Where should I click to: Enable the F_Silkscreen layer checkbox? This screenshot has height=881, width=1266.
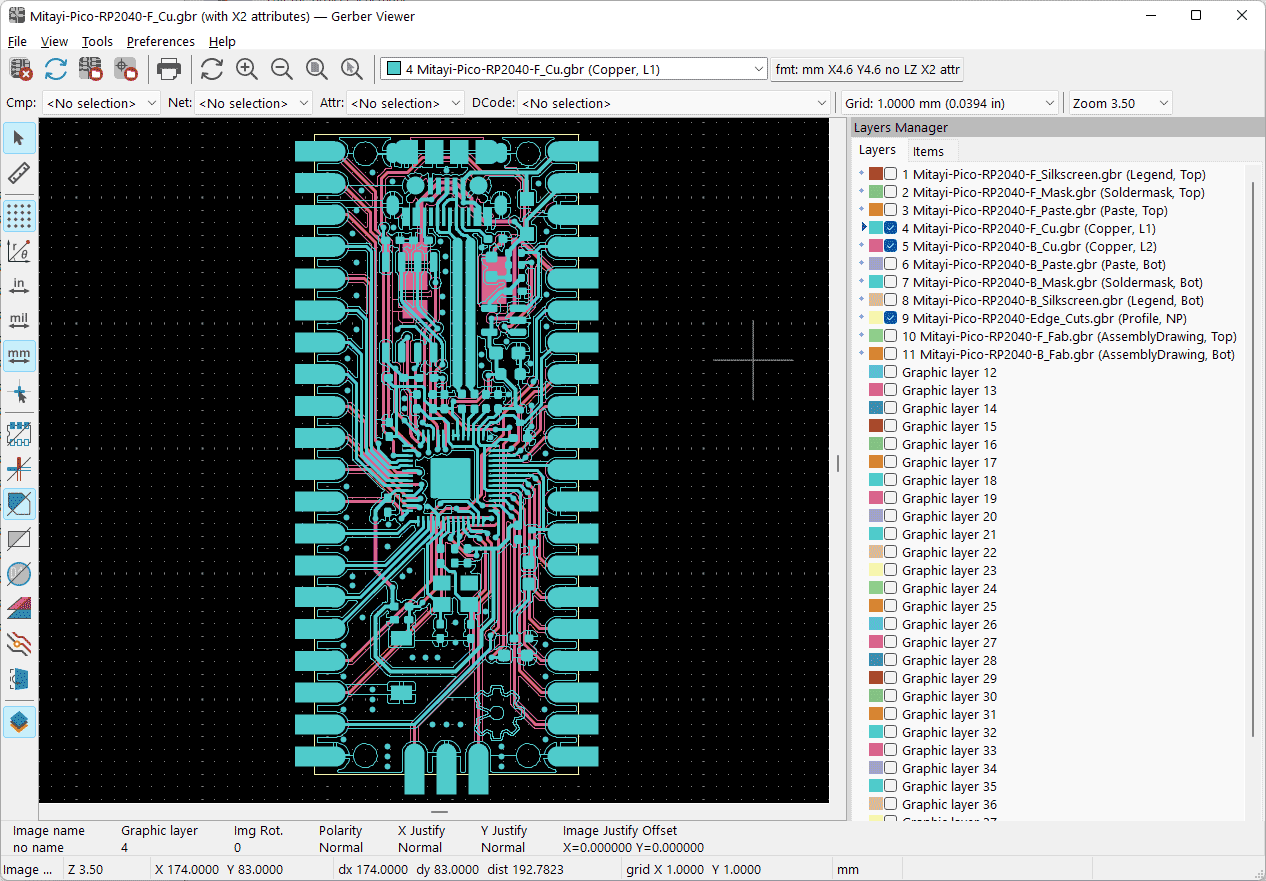tap(890, 174)
